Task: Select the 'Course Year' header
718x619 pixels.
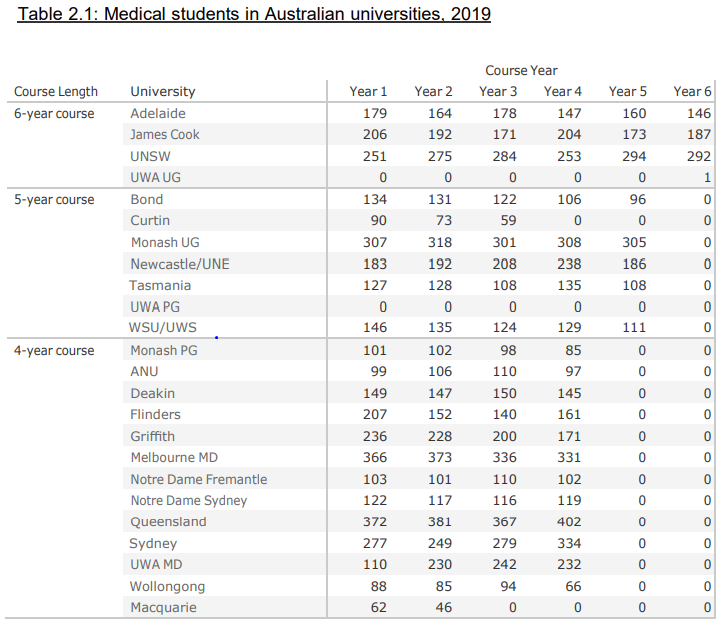Action: (521, 71)
